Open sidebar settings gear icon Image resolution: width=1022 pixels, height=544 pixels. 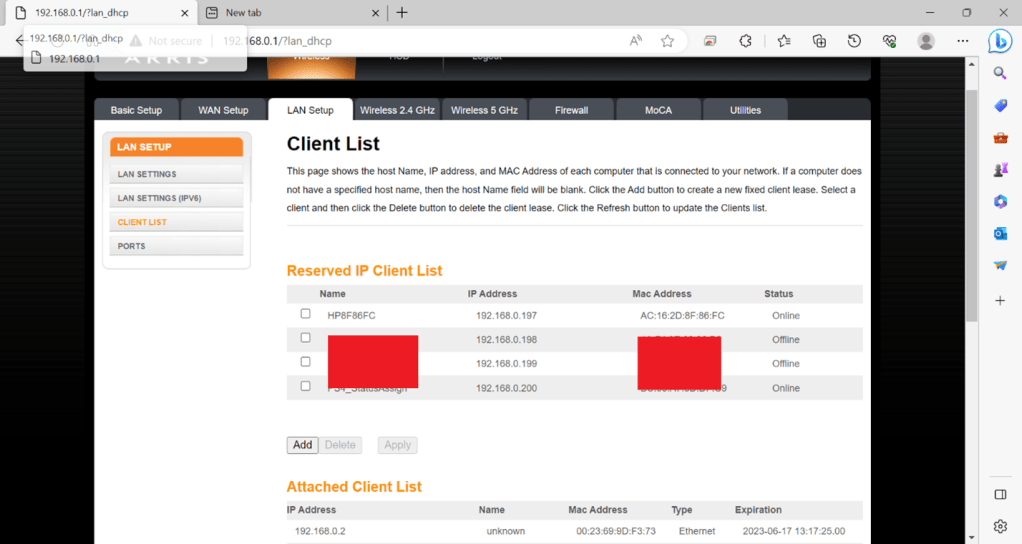[x=999, y=526]
